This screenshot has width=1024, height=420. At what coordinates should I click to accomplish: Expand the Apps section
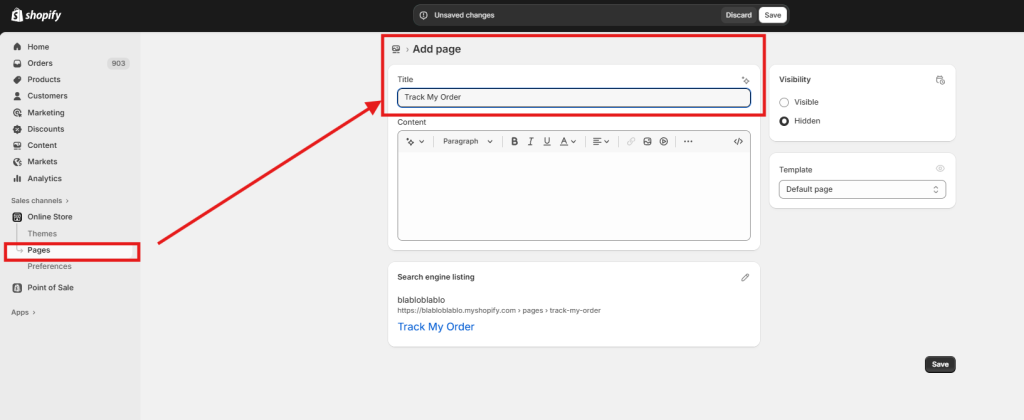[23, 312]
